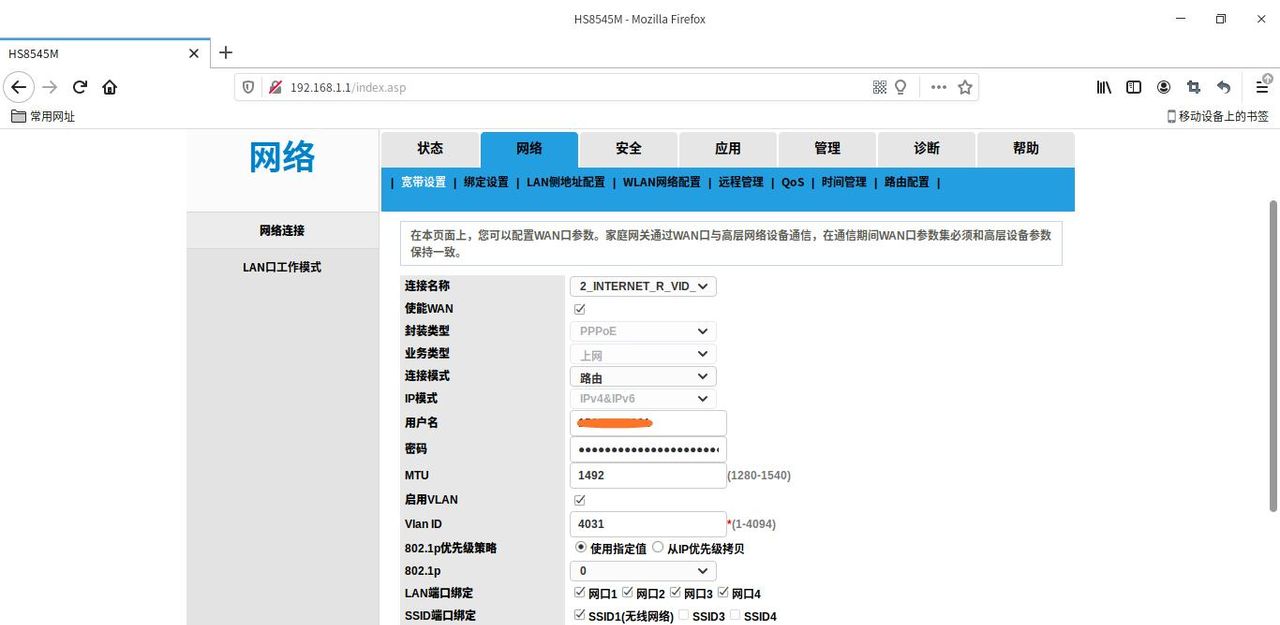Toggle the SSID1(无线网络) checkbox
The width and height of the screenshot is (1280, 625).
coord(580,615)
